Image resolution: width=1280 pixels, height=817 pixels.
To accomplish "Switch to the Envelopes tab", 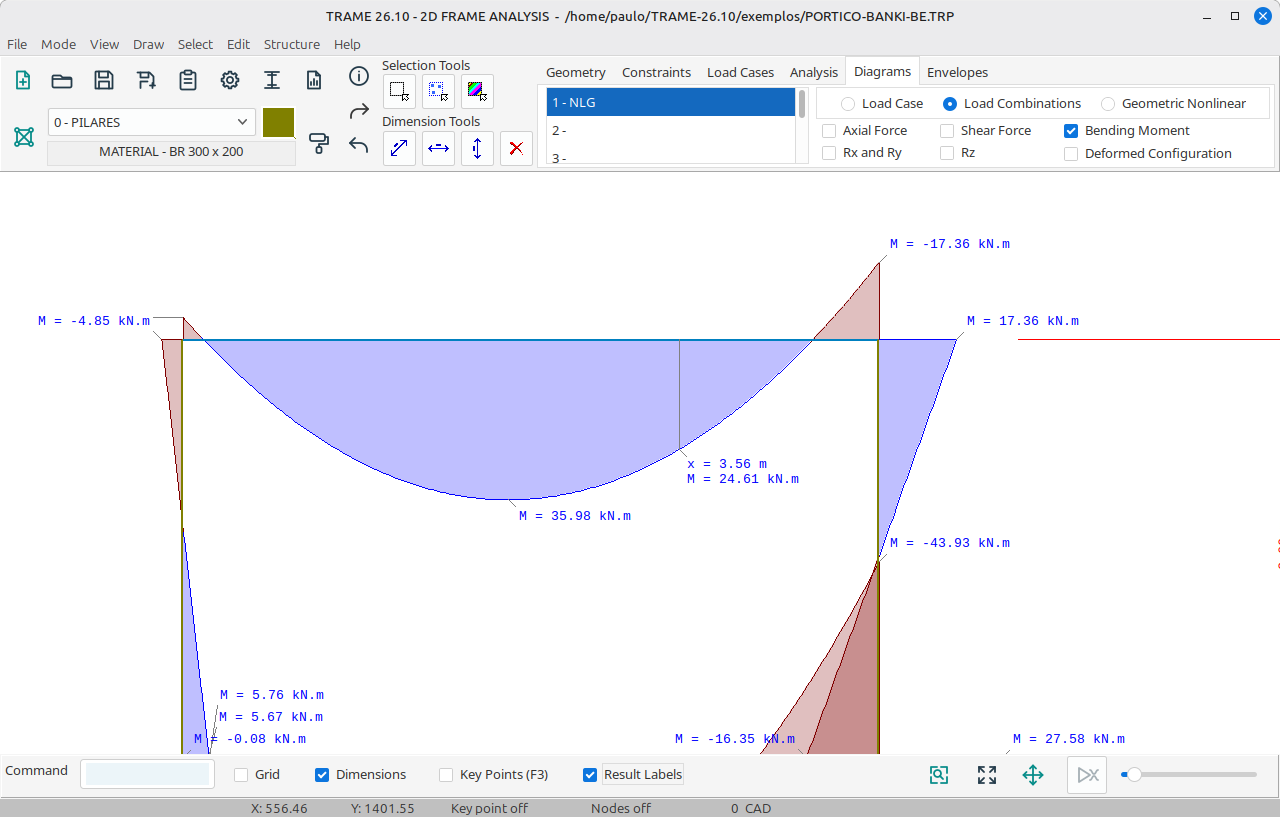I will coord(957,72).
